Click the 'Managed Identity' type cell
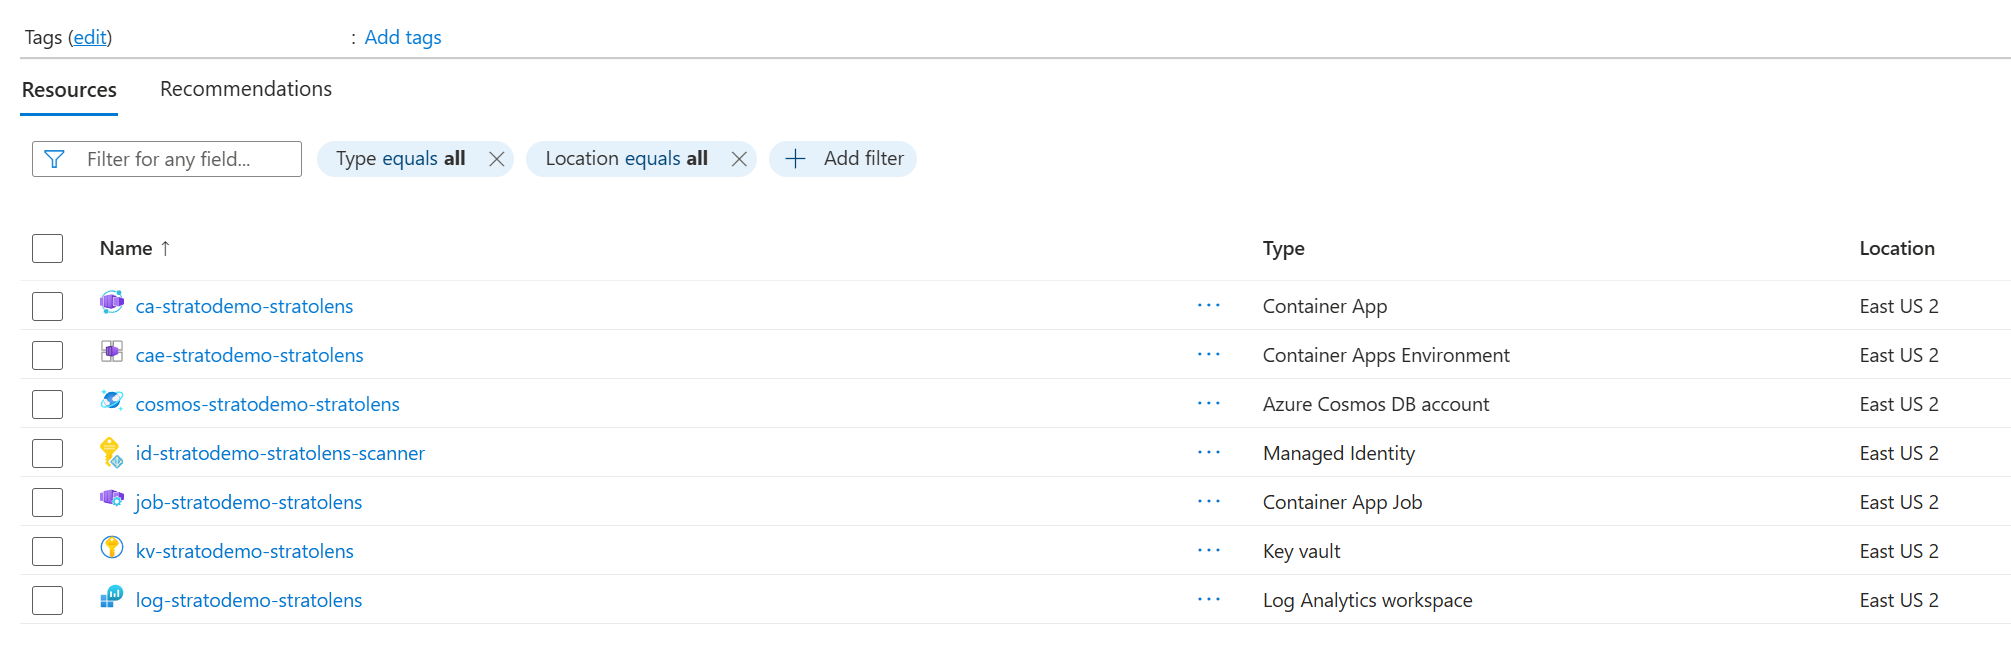This screenshot has width=2011, height=660. 1339,453
